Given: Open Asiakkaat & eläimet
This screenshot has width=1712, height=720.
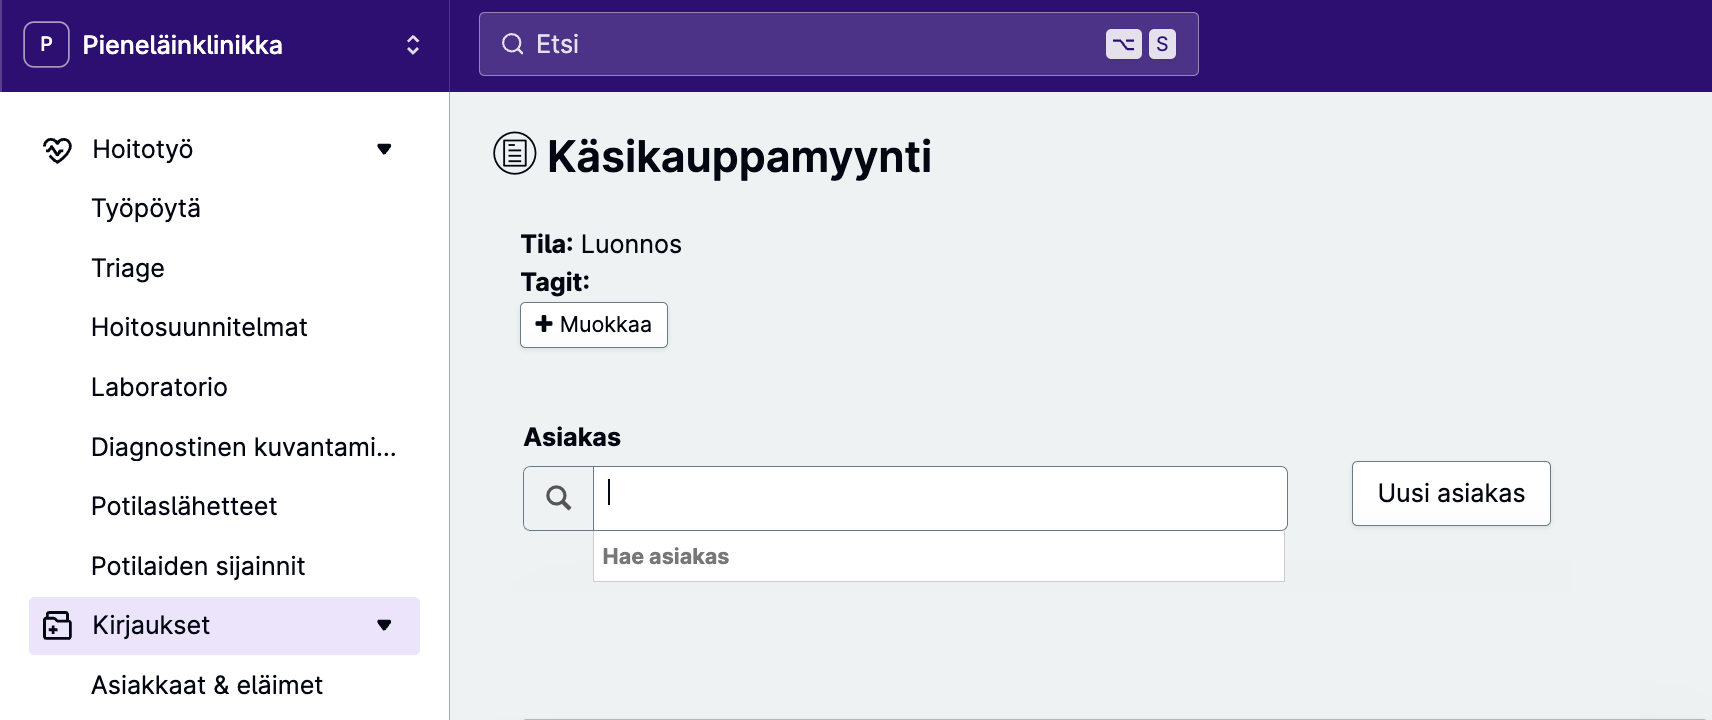Looking at the screenshot, I should (207, 685).
